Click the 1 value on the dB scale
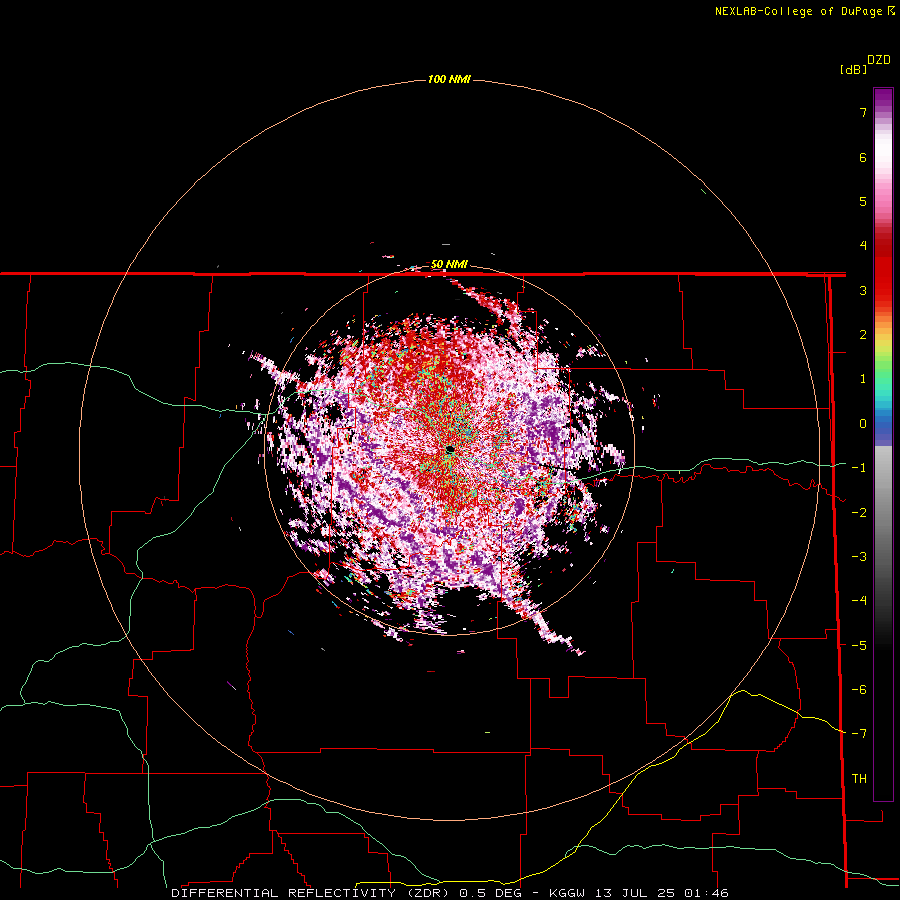 click(863, 379)
